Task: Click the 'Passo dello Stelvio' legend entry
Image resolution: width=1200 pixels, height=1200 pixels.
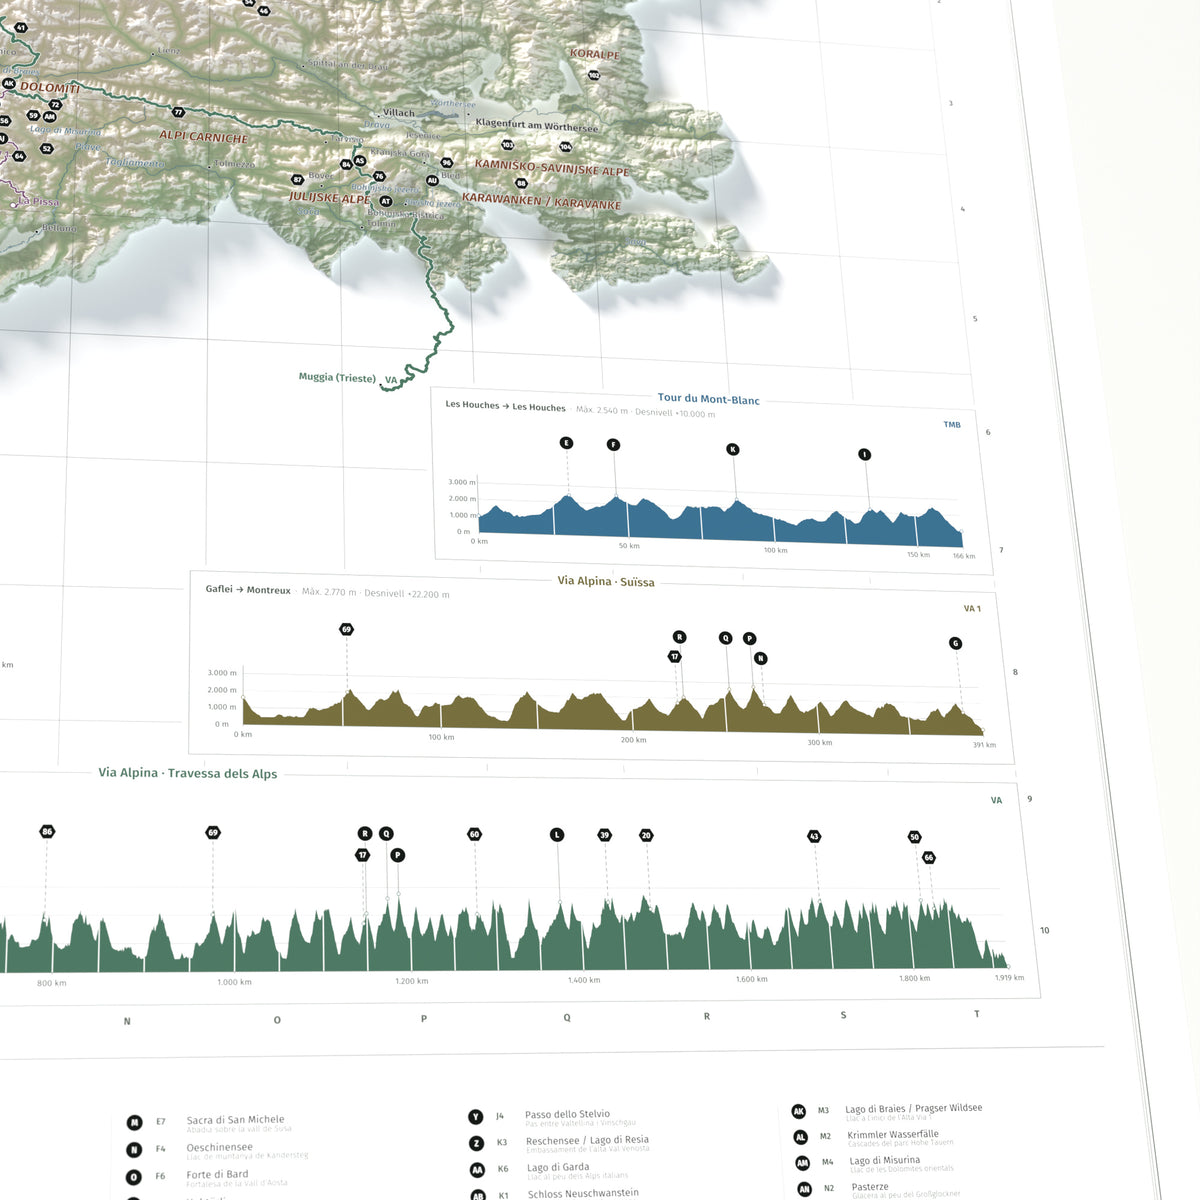Action: click(x=567, y=1114)
